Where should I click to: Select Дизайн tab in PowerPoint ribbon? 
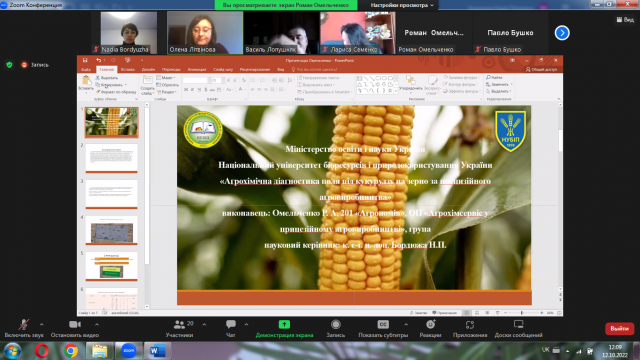pos(148,69)
